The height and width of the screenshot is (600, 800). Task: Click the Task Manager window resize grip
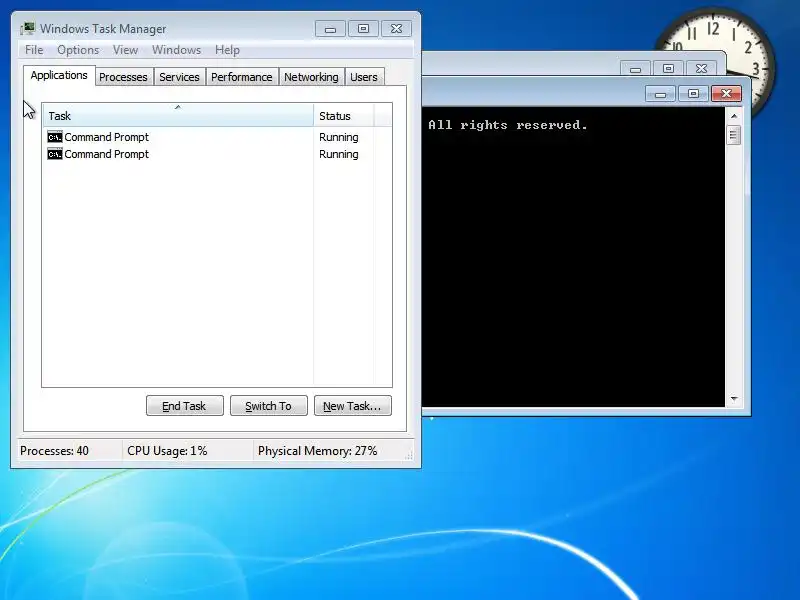tap(409, 456)
